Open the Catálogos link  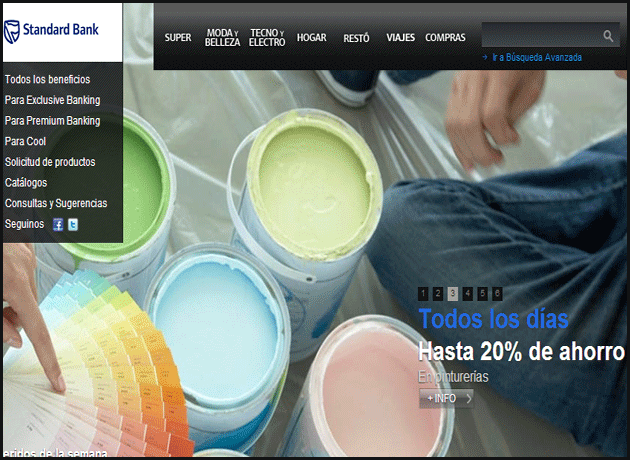[x=26, y=183]
